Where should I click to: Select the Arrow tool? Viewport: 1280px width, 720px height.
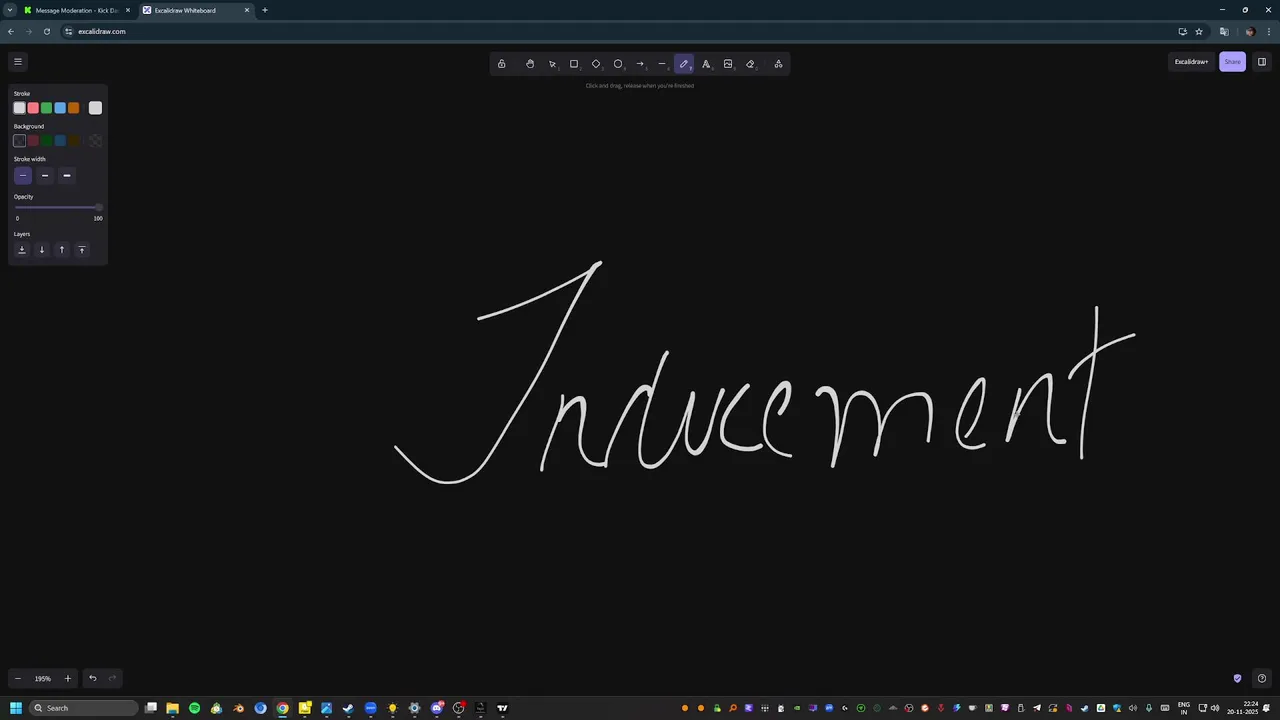pyautogui.click(x=640, y=64)
